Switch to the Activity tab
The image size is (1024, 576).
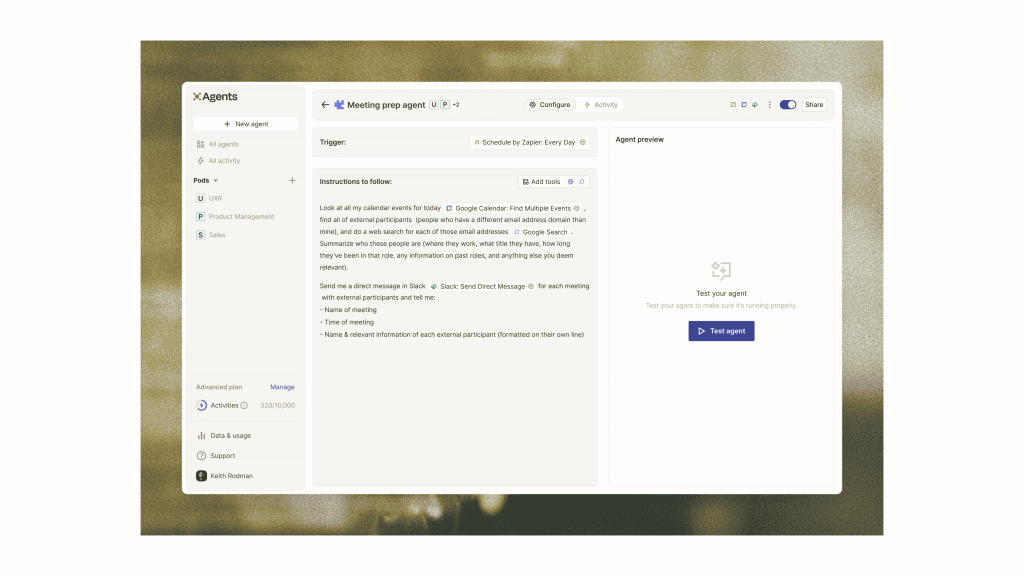(x=601, y=105)
